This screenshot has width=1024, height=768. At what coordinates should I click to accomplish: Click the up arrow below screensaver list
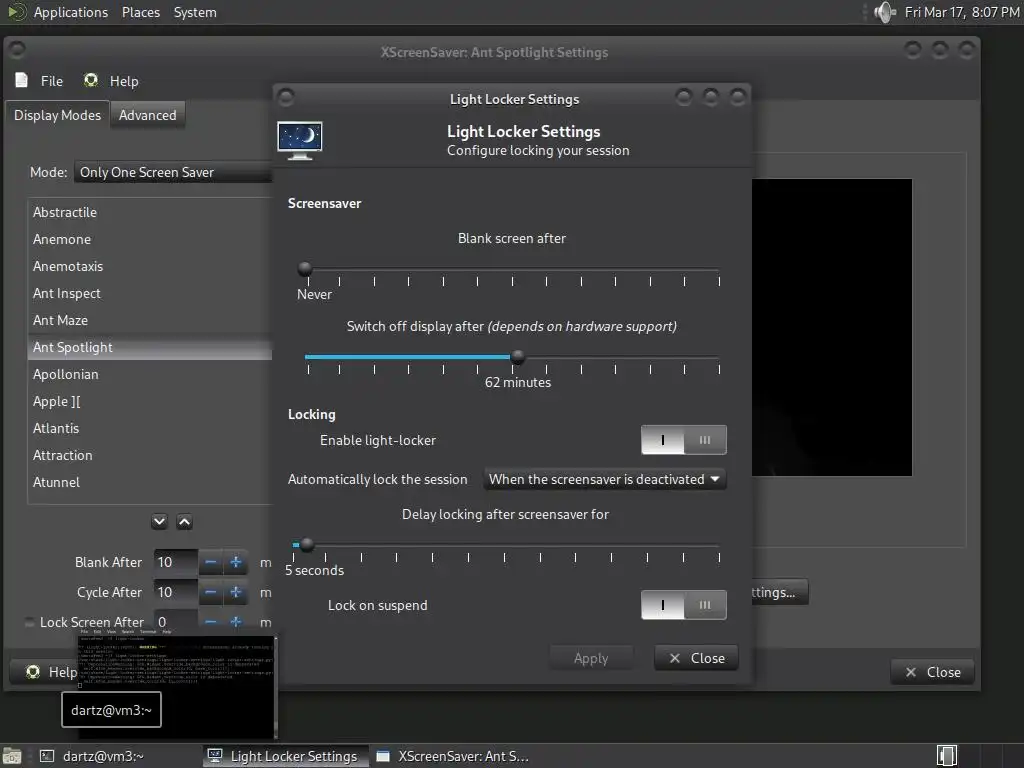point(185,522)
